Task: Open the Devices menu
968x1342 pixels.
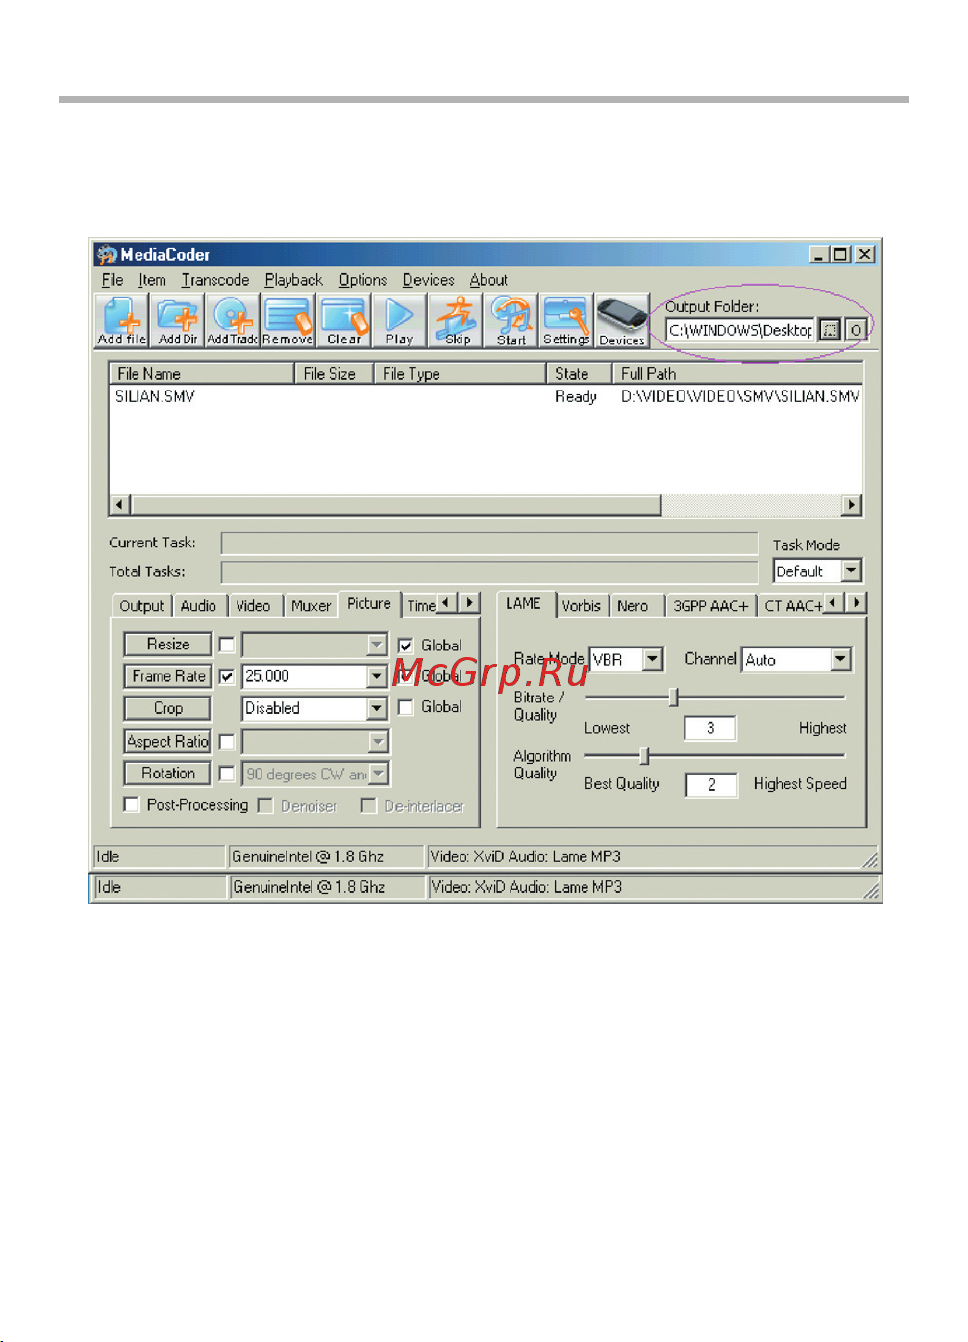Action: (428, 280)
